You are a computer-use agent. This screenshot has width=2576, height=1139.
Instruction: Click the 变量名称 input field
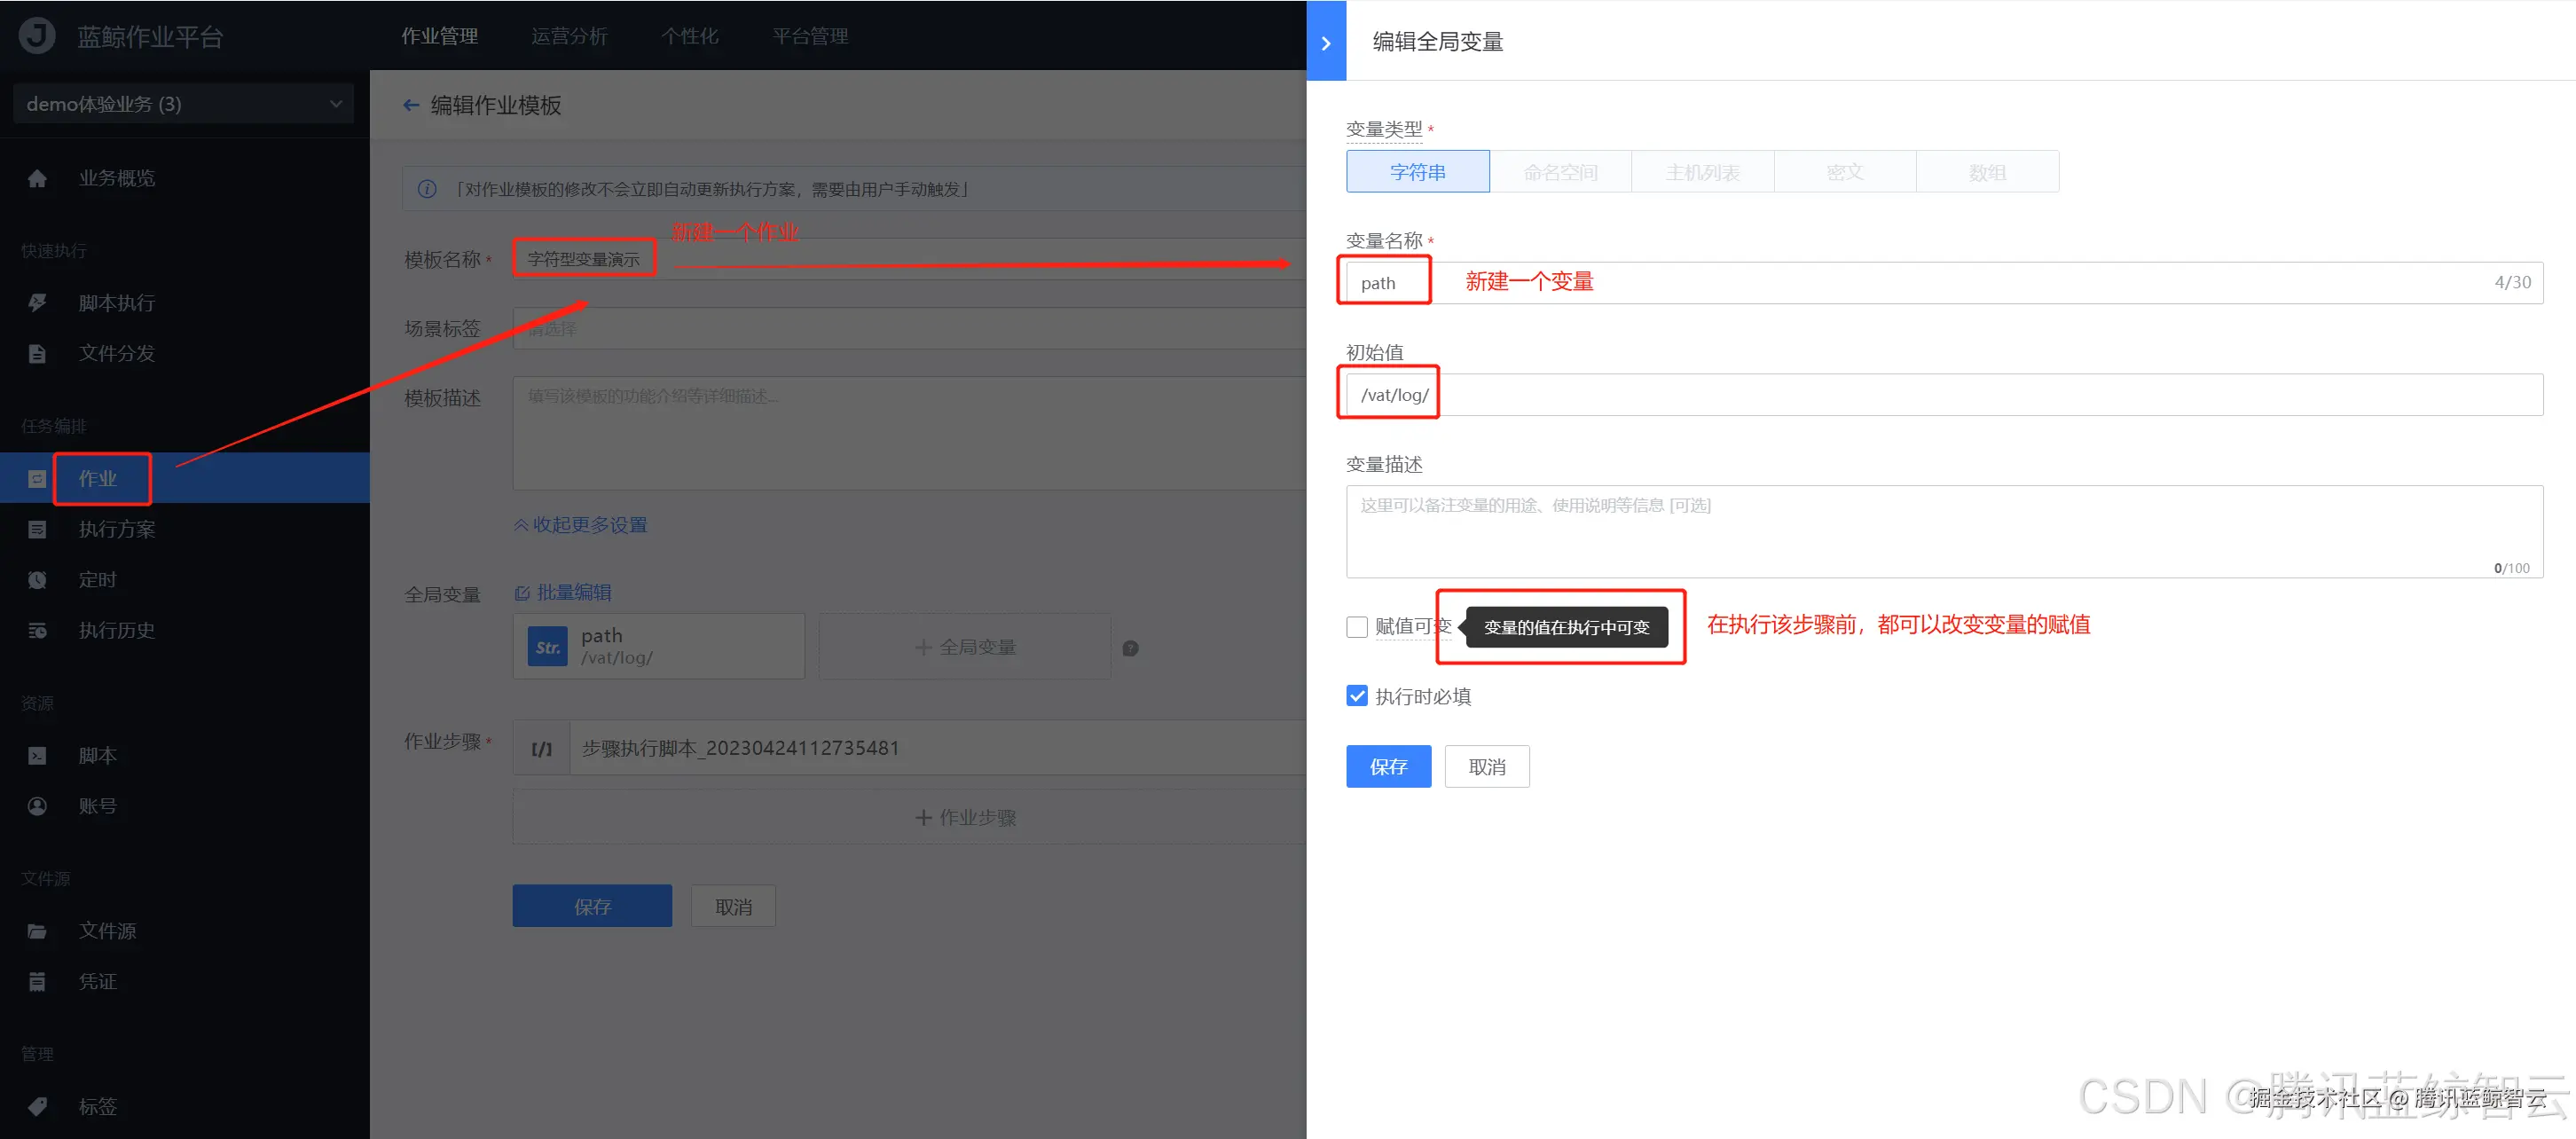[x=1944, y=283]
